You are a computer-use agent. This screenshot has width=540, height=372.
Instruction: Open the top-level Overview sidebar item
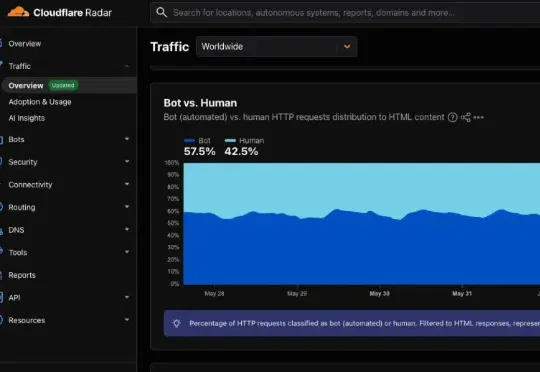(x=24, y=44)
